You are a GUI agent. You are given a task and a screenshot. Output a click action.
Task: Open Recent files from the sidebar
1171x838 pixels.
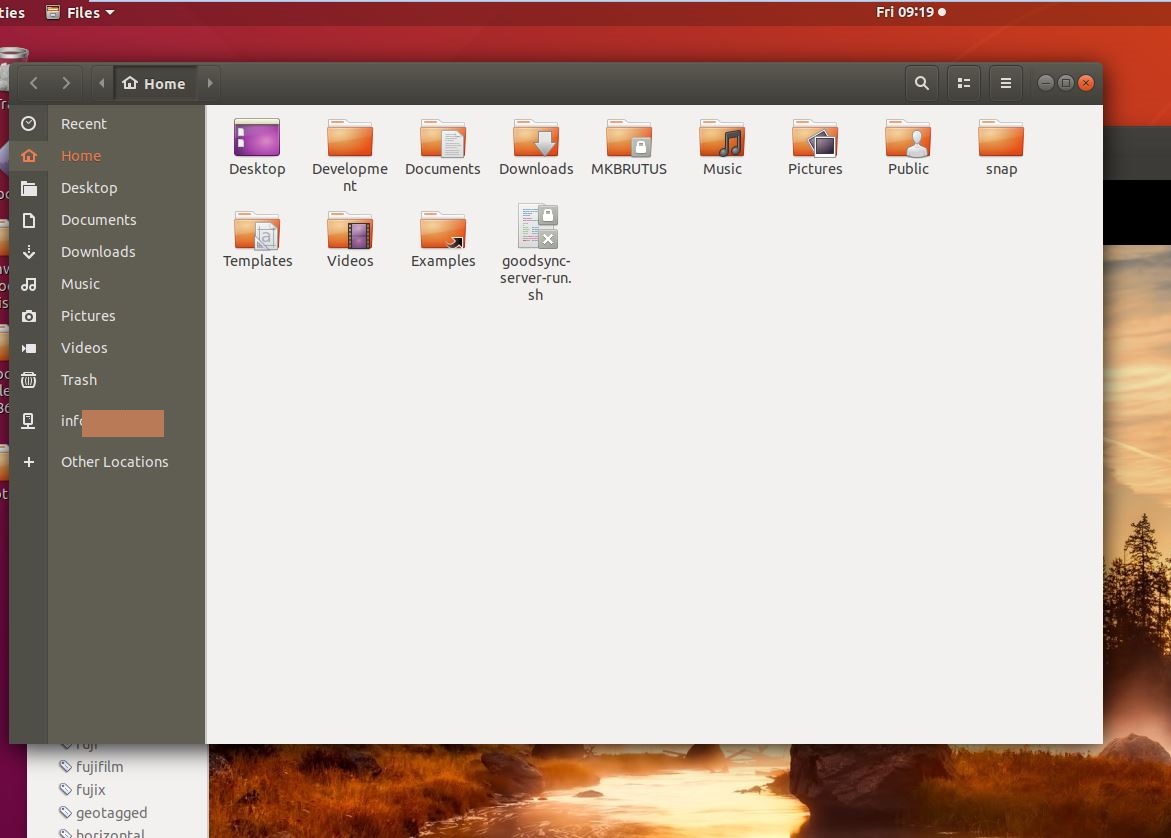click(84, 123)
